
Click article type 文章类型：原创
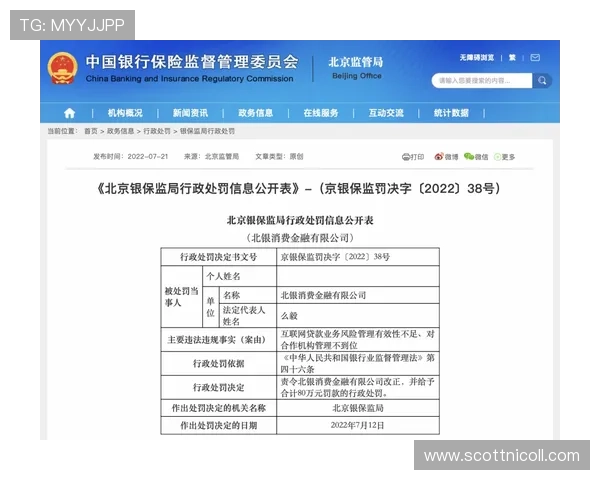[x=279, y=156]
